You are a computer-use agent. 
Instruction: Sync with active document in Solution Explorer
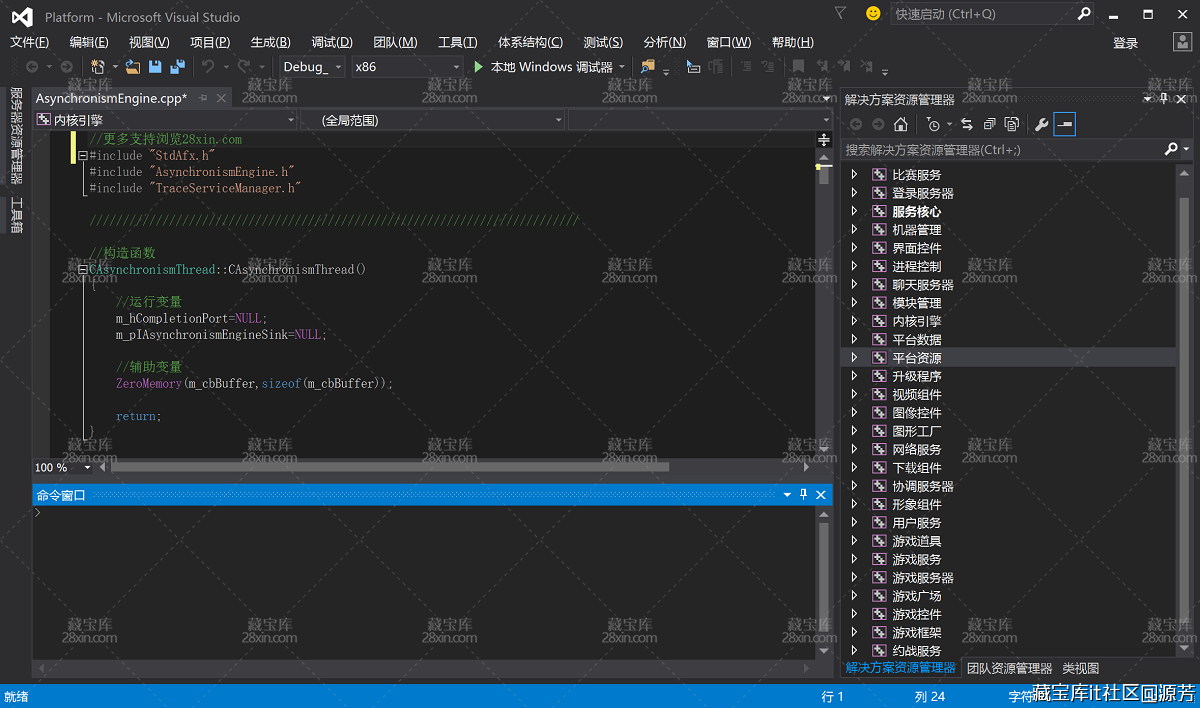pos(967,124)
